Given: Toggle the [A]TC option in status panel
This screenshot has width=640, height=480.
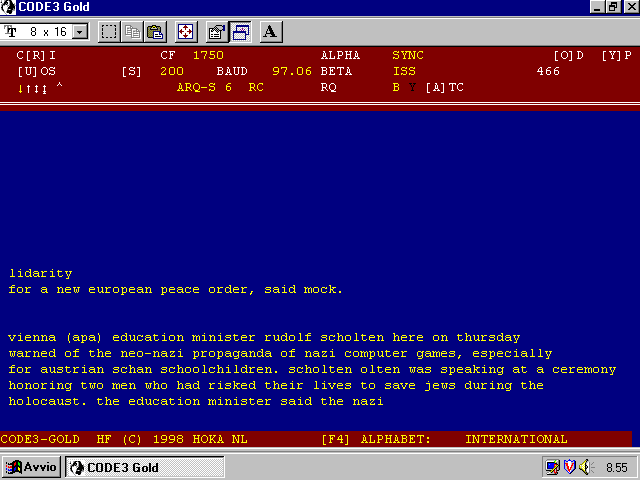Looking at the screenshot, I should 445,88.
